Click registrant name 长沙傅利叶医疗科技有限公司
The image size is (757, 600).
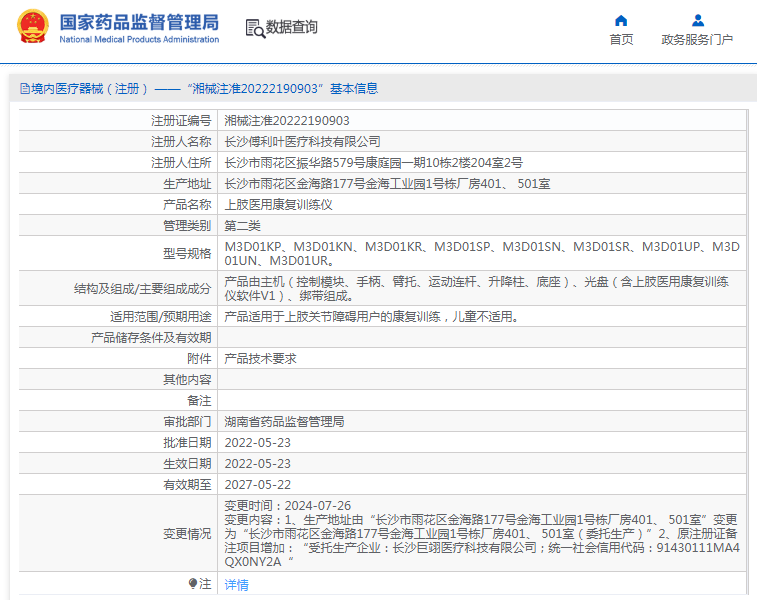click(x=302, y=142)
